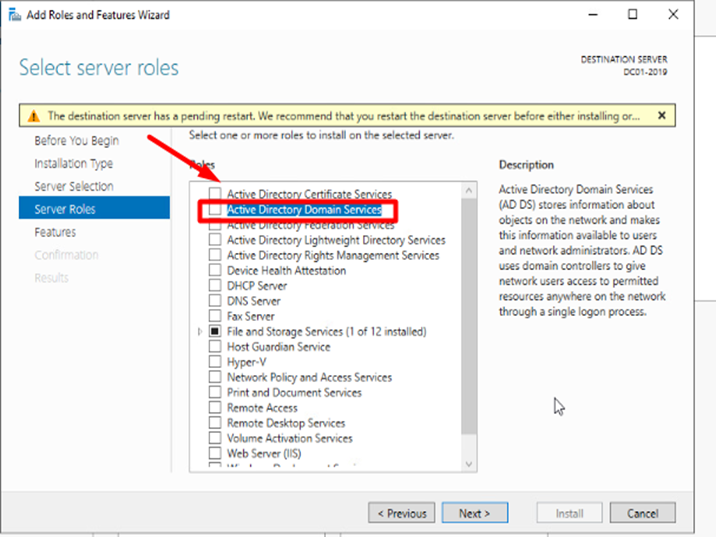Screen dimensions: 716x537
Task: Select the Web Server (IIS) checkbox
Action: point(215,453)
